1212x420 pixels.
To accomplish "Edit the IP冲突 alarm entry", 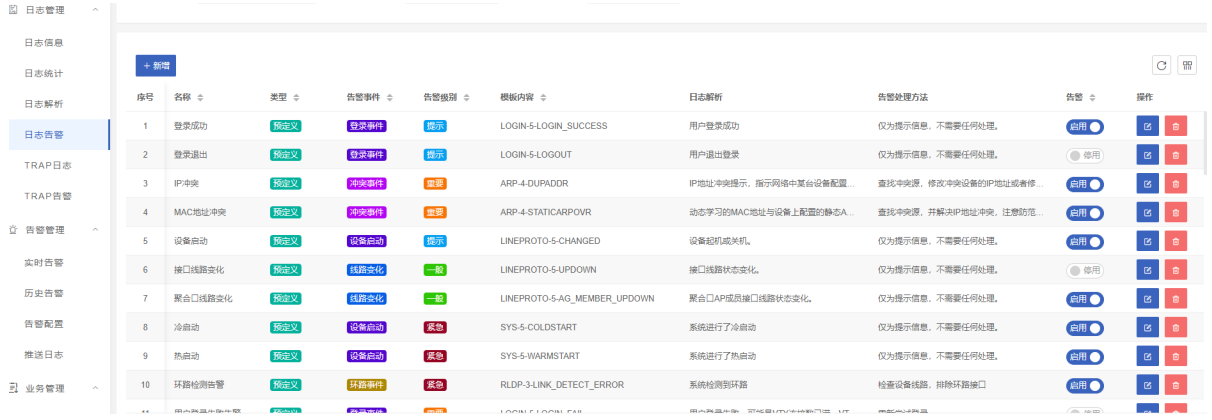I will 1147,184.
